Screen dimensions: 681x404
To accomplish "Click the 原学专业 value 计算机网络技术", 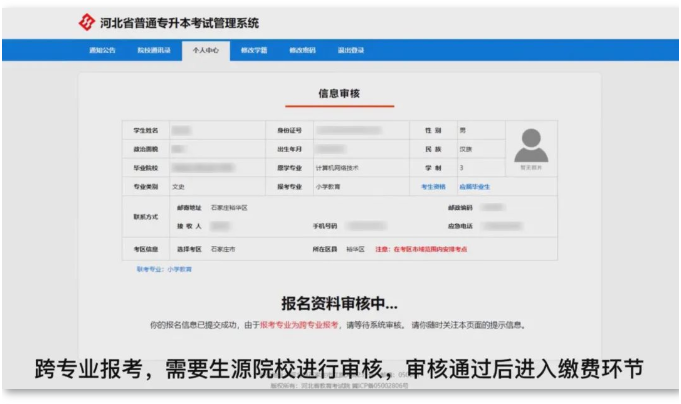I will 344,168.
